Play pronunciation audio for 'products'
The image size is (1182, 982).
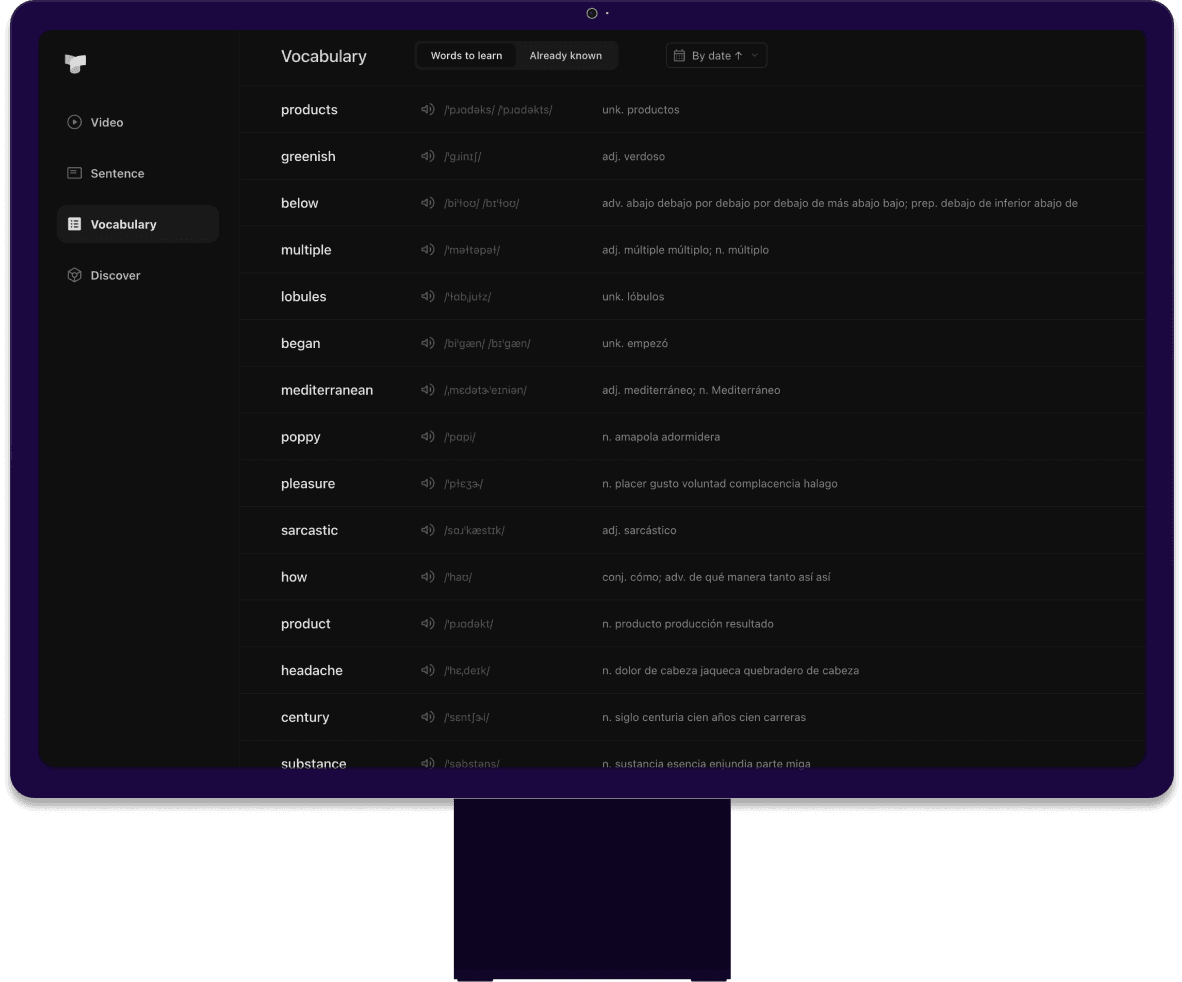(x=427, y=110)
